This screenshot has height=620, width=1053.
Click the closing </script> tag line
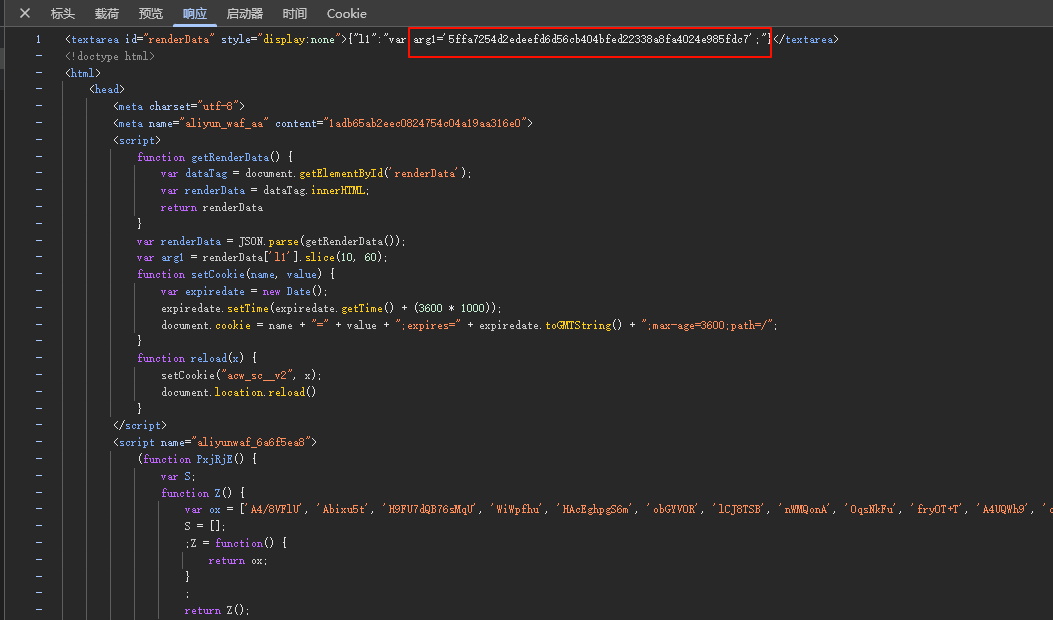(140, 425)
